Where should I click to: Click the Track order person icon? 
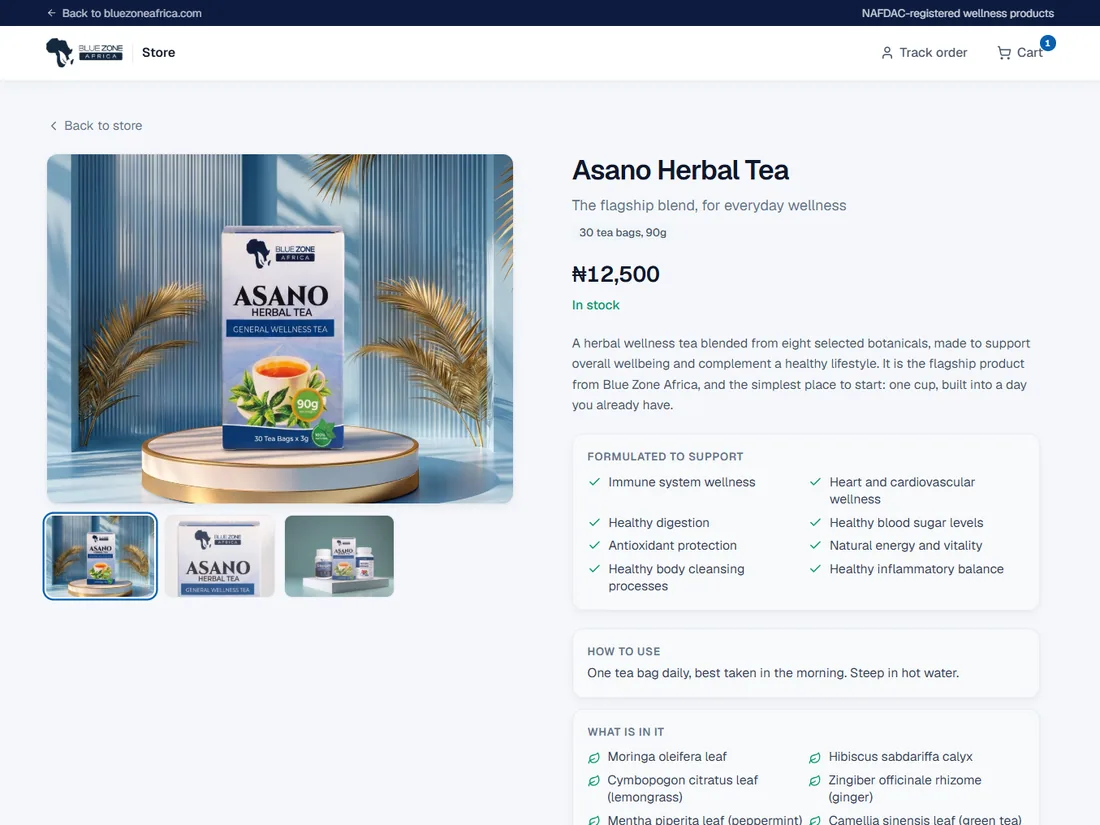click(x=887, y=53)
